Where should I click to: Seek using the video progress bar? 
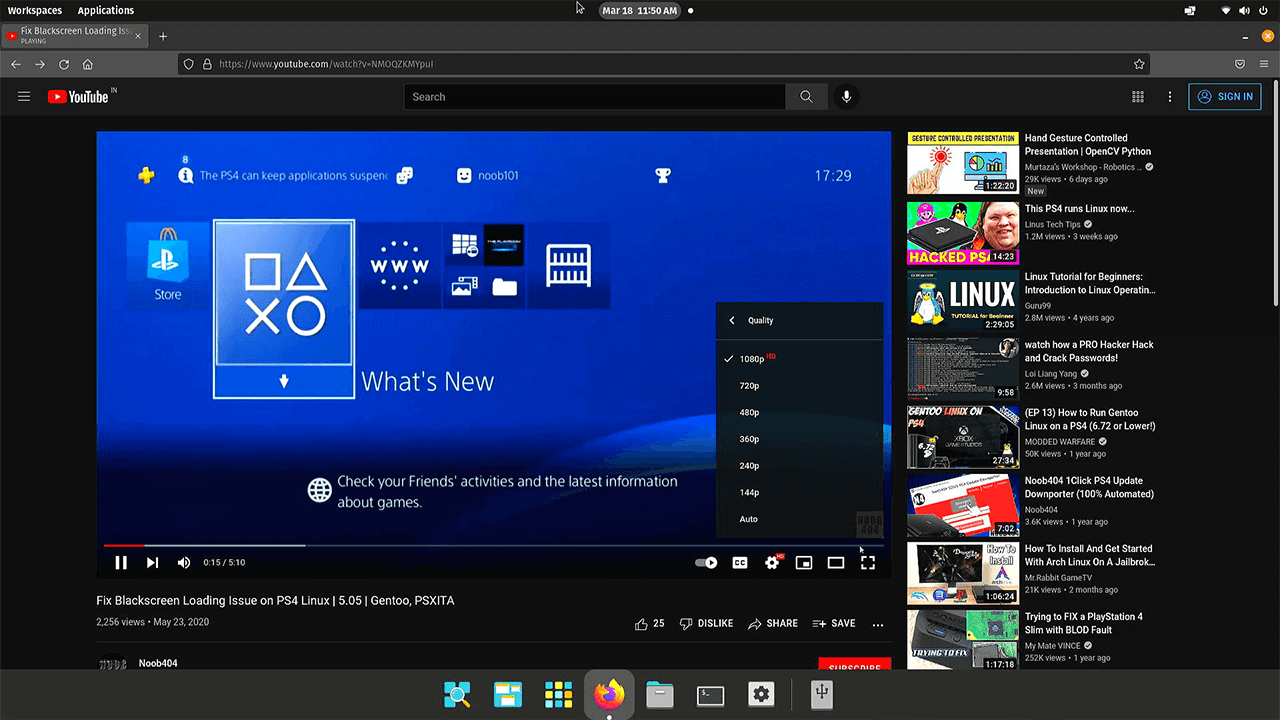(x=493, y=545)
